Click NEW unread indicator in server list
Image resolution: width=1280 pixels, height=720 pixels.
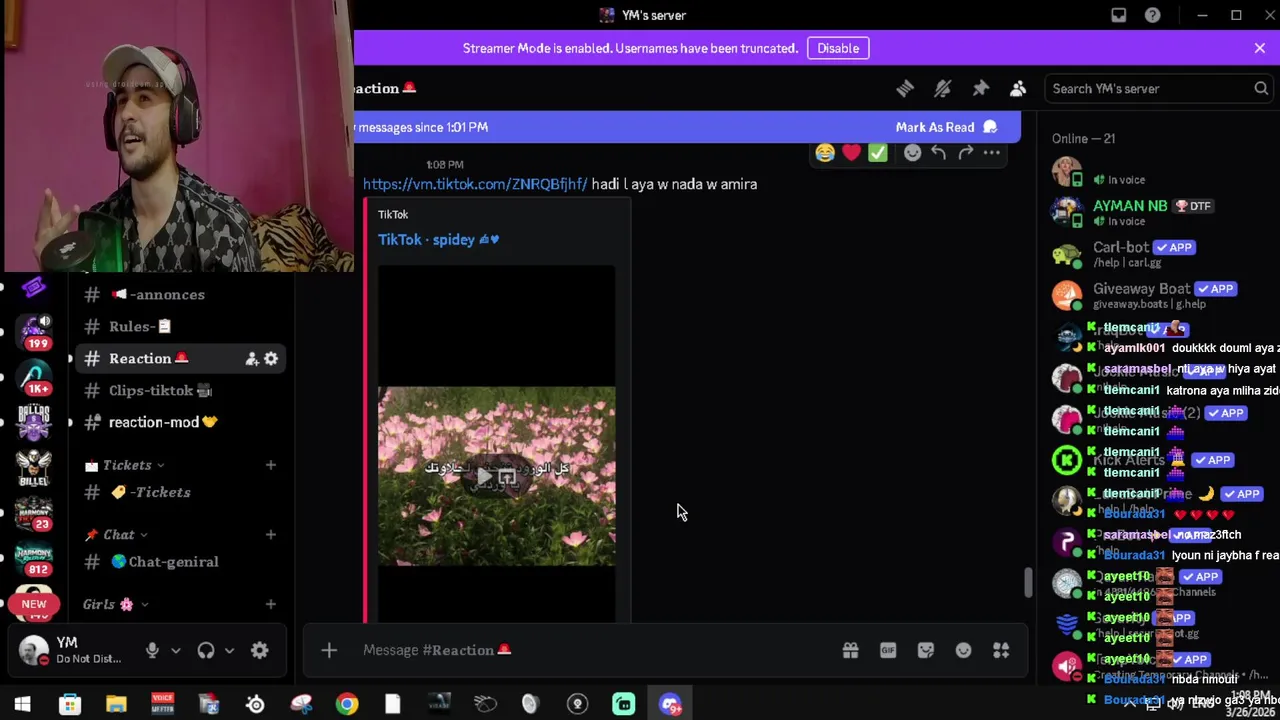pos(34,604)
